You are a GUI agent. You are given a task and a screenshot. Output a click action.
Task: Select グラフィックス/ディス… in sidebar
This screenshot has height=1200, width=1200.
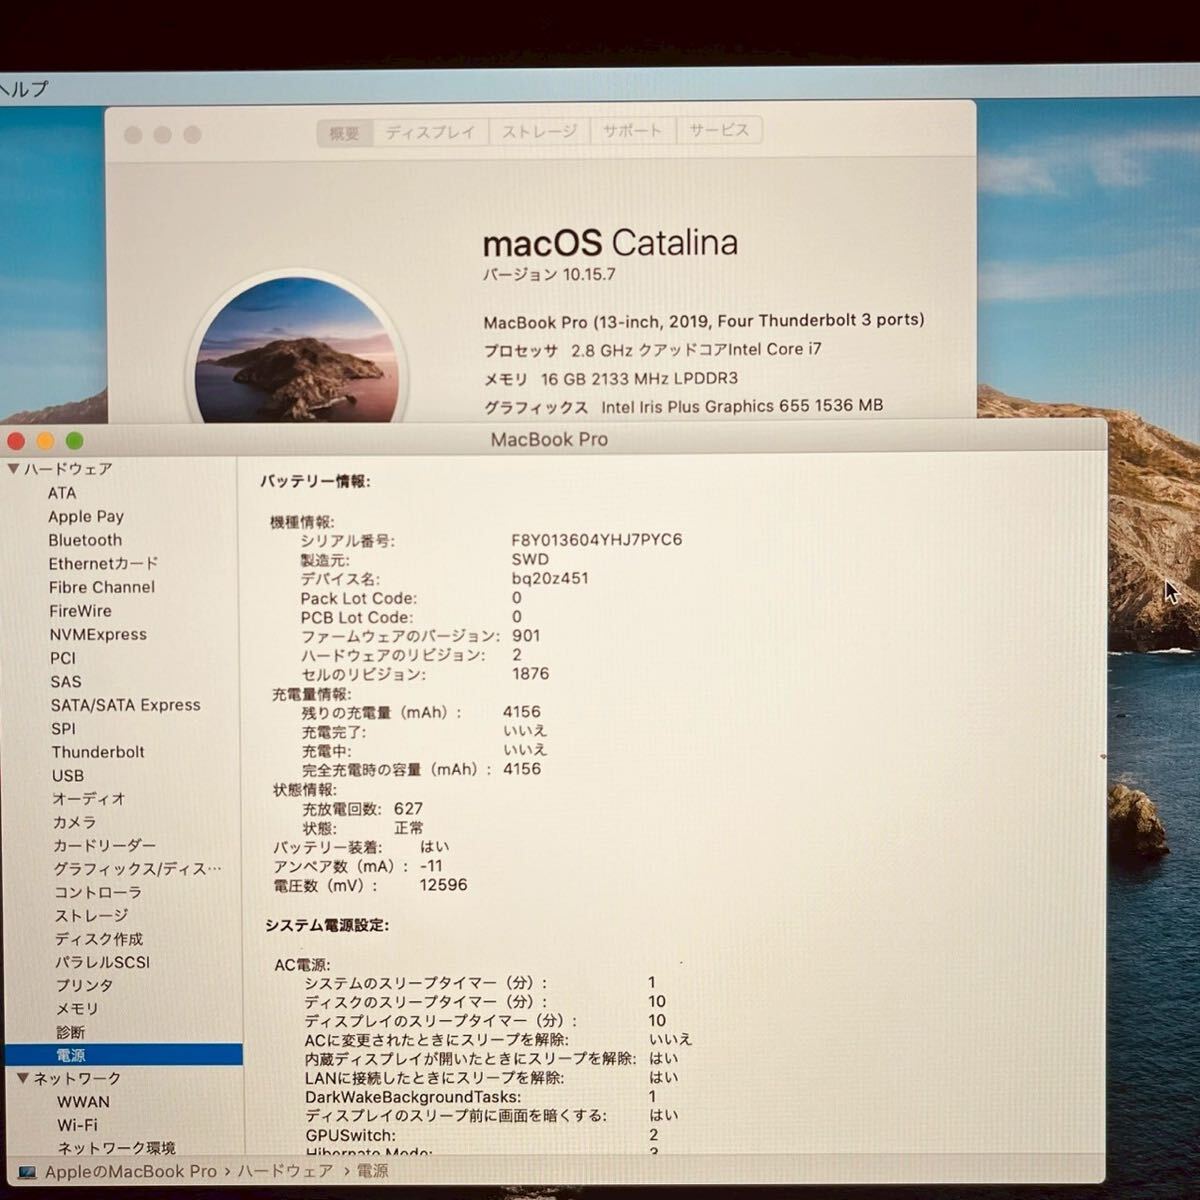[137, 869]
